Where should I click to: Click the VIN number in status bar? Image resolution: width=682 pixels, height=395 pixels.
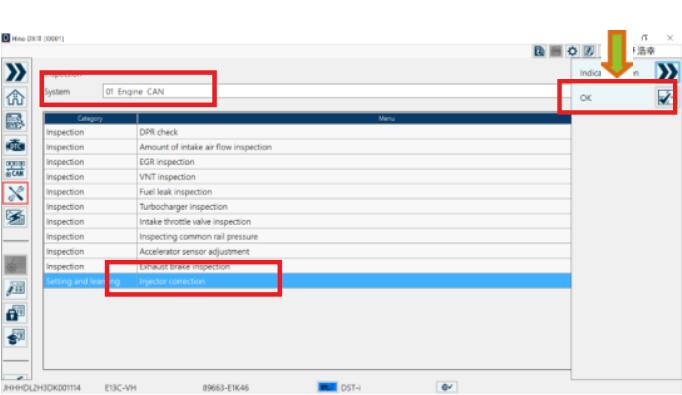pyautogui.click(x=42, y=388)
